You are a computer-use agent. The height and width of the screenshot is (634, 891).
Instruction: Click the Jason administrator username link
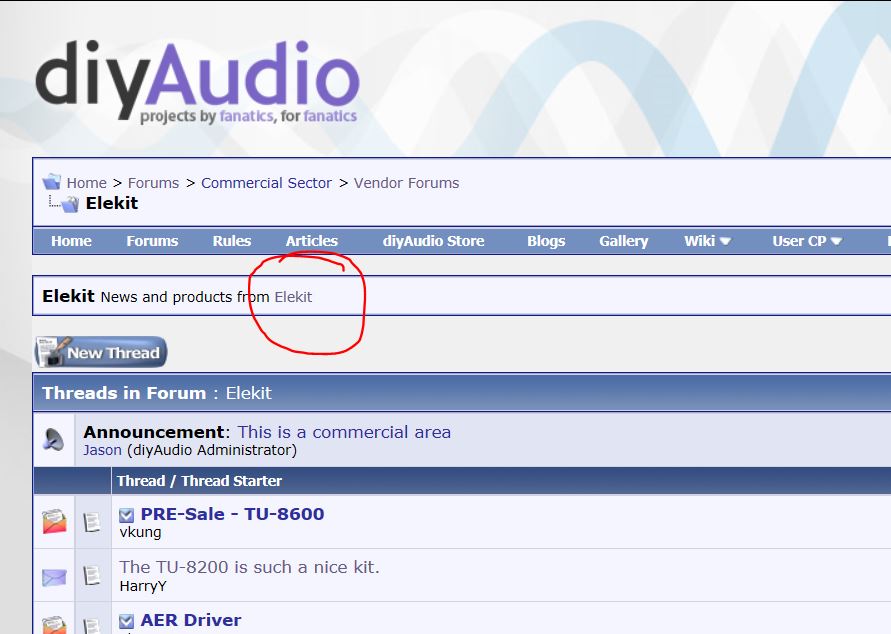point(102,451)
